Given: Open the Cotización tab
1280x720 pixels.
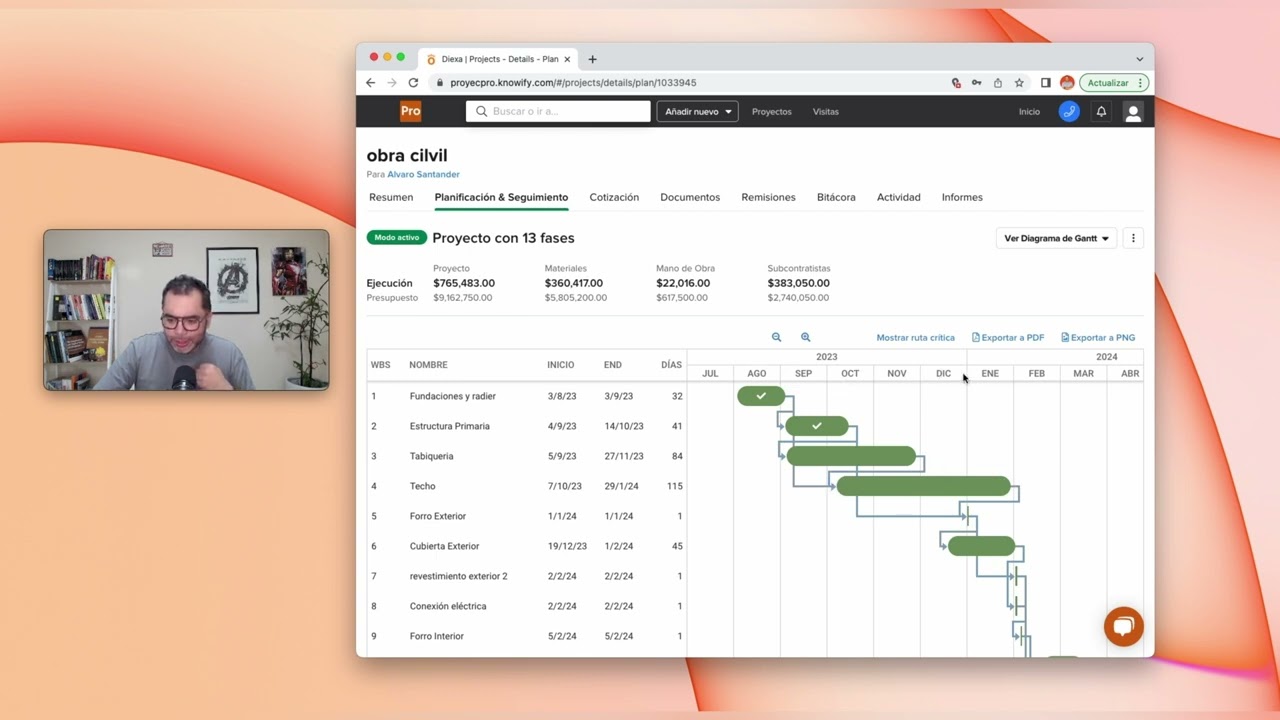Looking at the screenshot, I should tap(614, 197).
